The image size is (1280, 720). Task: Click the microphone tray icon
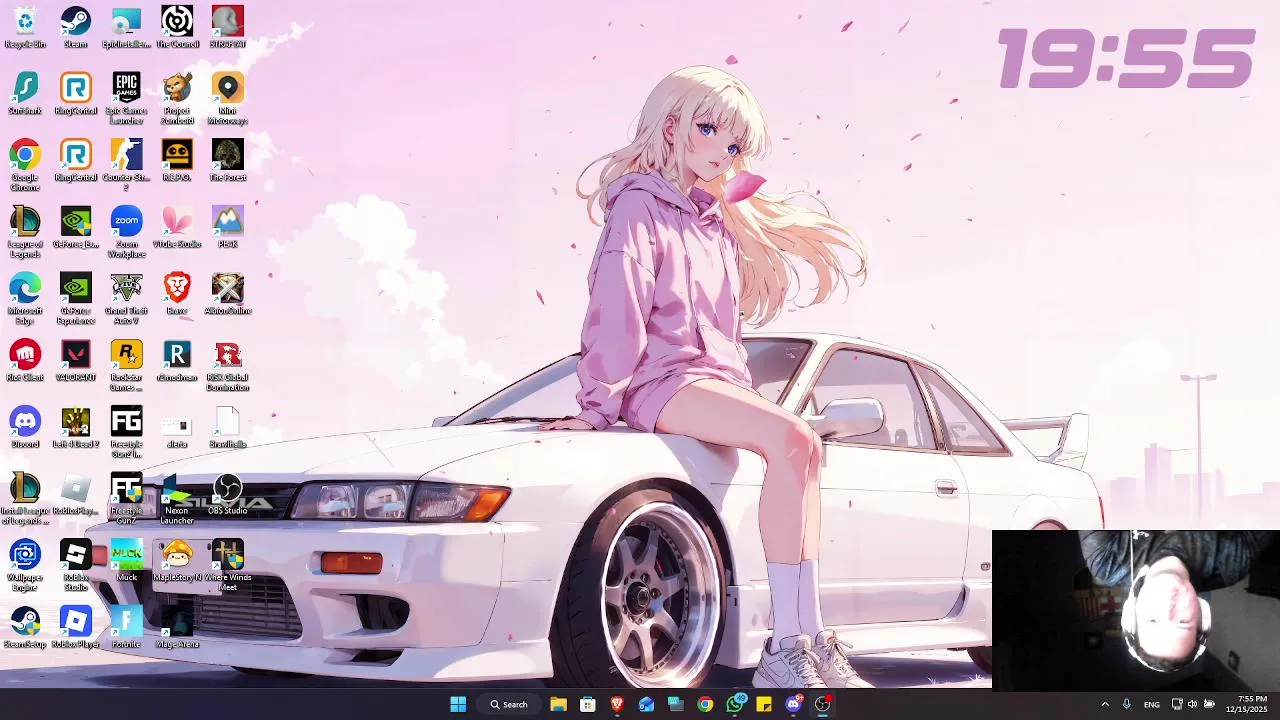[1127, 704]
